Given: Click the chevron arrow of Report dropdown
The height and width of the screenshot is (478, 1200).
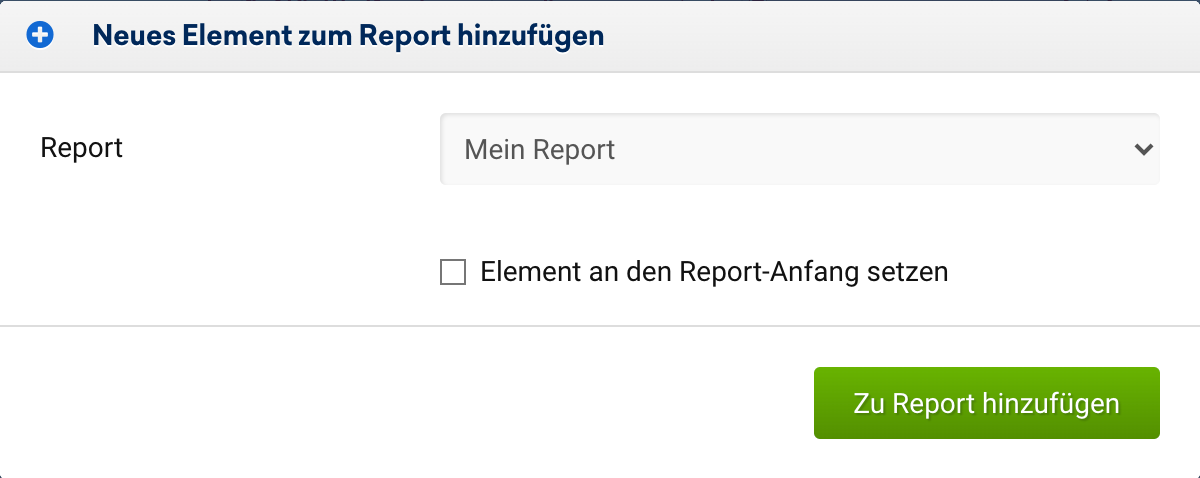Looking at the screenshot, I should pyautogui.click(x=1143, y=149).
